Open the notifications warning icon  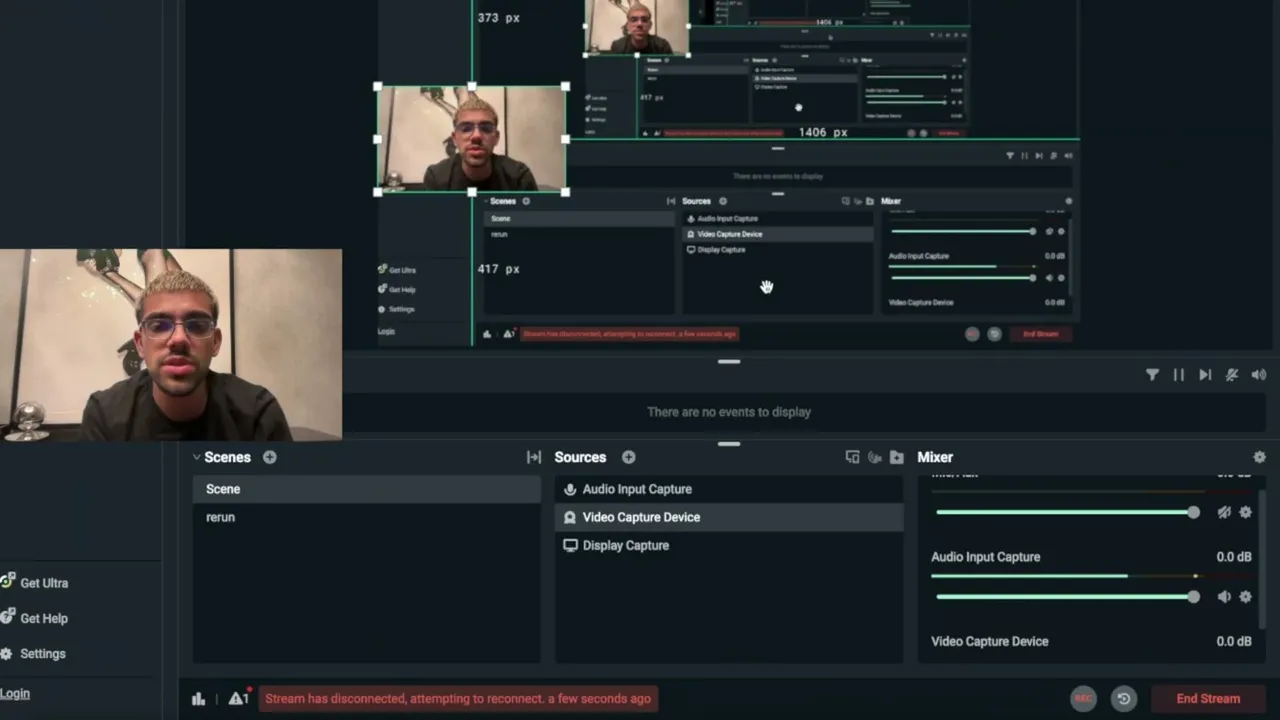tap(238, 698)
